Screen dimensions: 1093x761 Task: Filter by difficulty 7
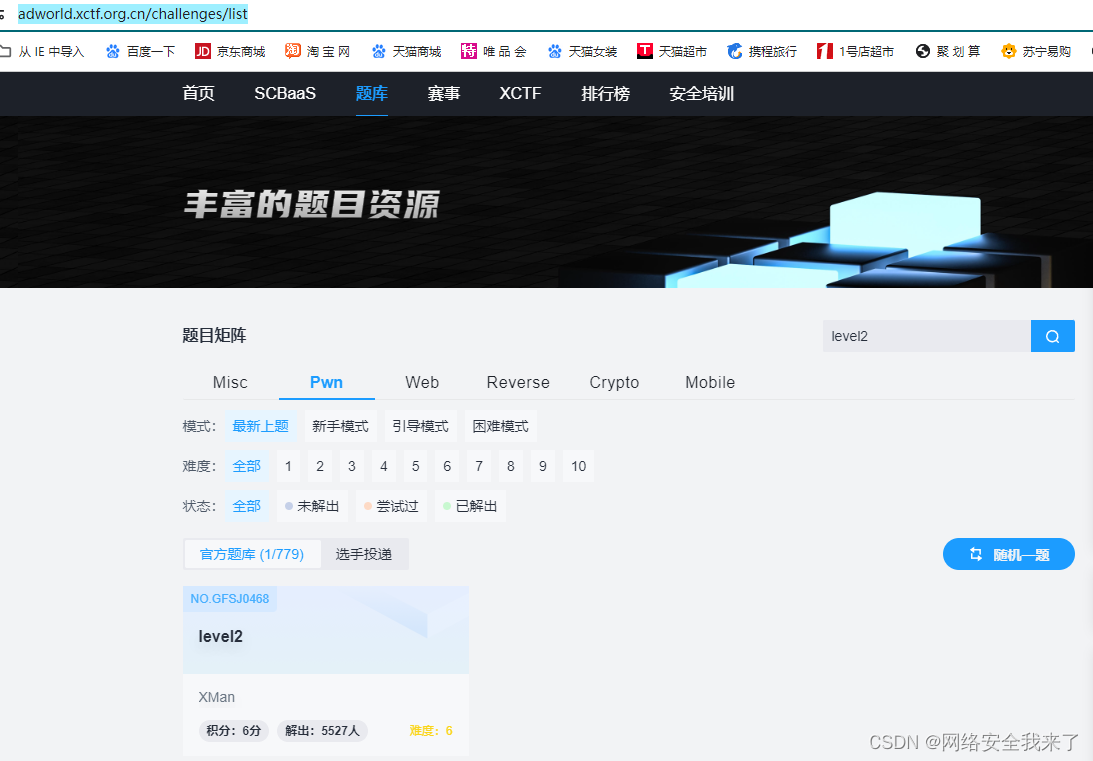click(x=479, y=466)
